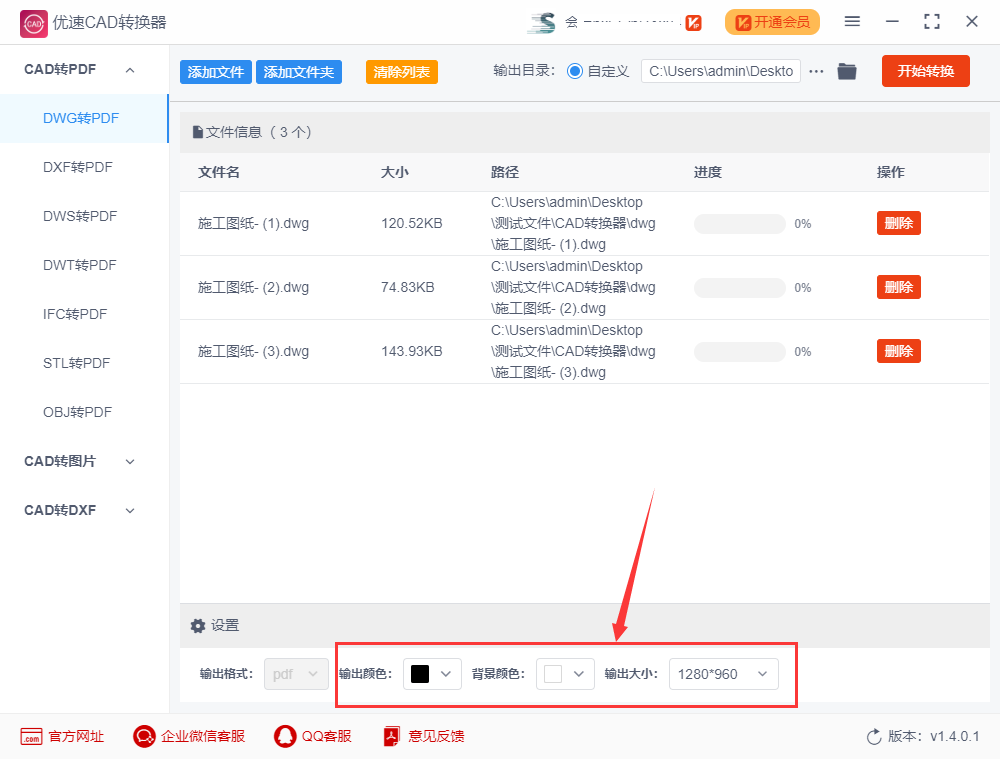Click file name 施工图纸- (3).dwg
Viewport: 1000px width, 760px height.
coord(253,351)
